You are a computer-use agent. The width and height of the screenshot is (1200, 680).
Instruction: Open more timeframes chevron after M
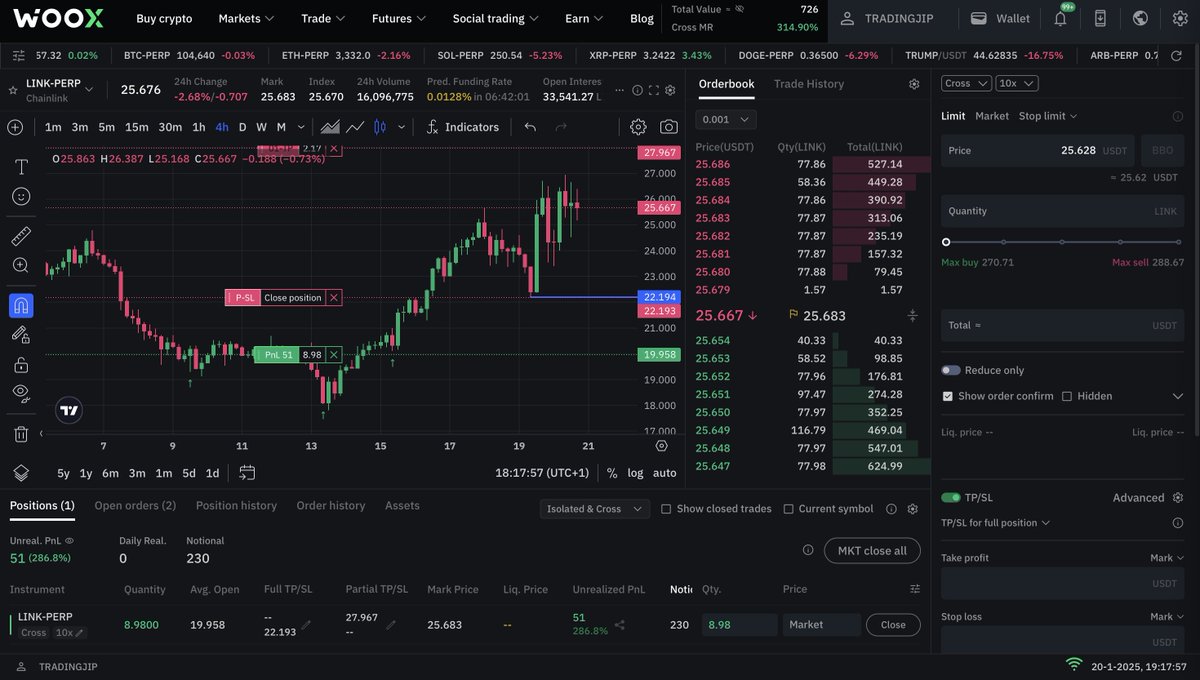[x=301, y=127]
